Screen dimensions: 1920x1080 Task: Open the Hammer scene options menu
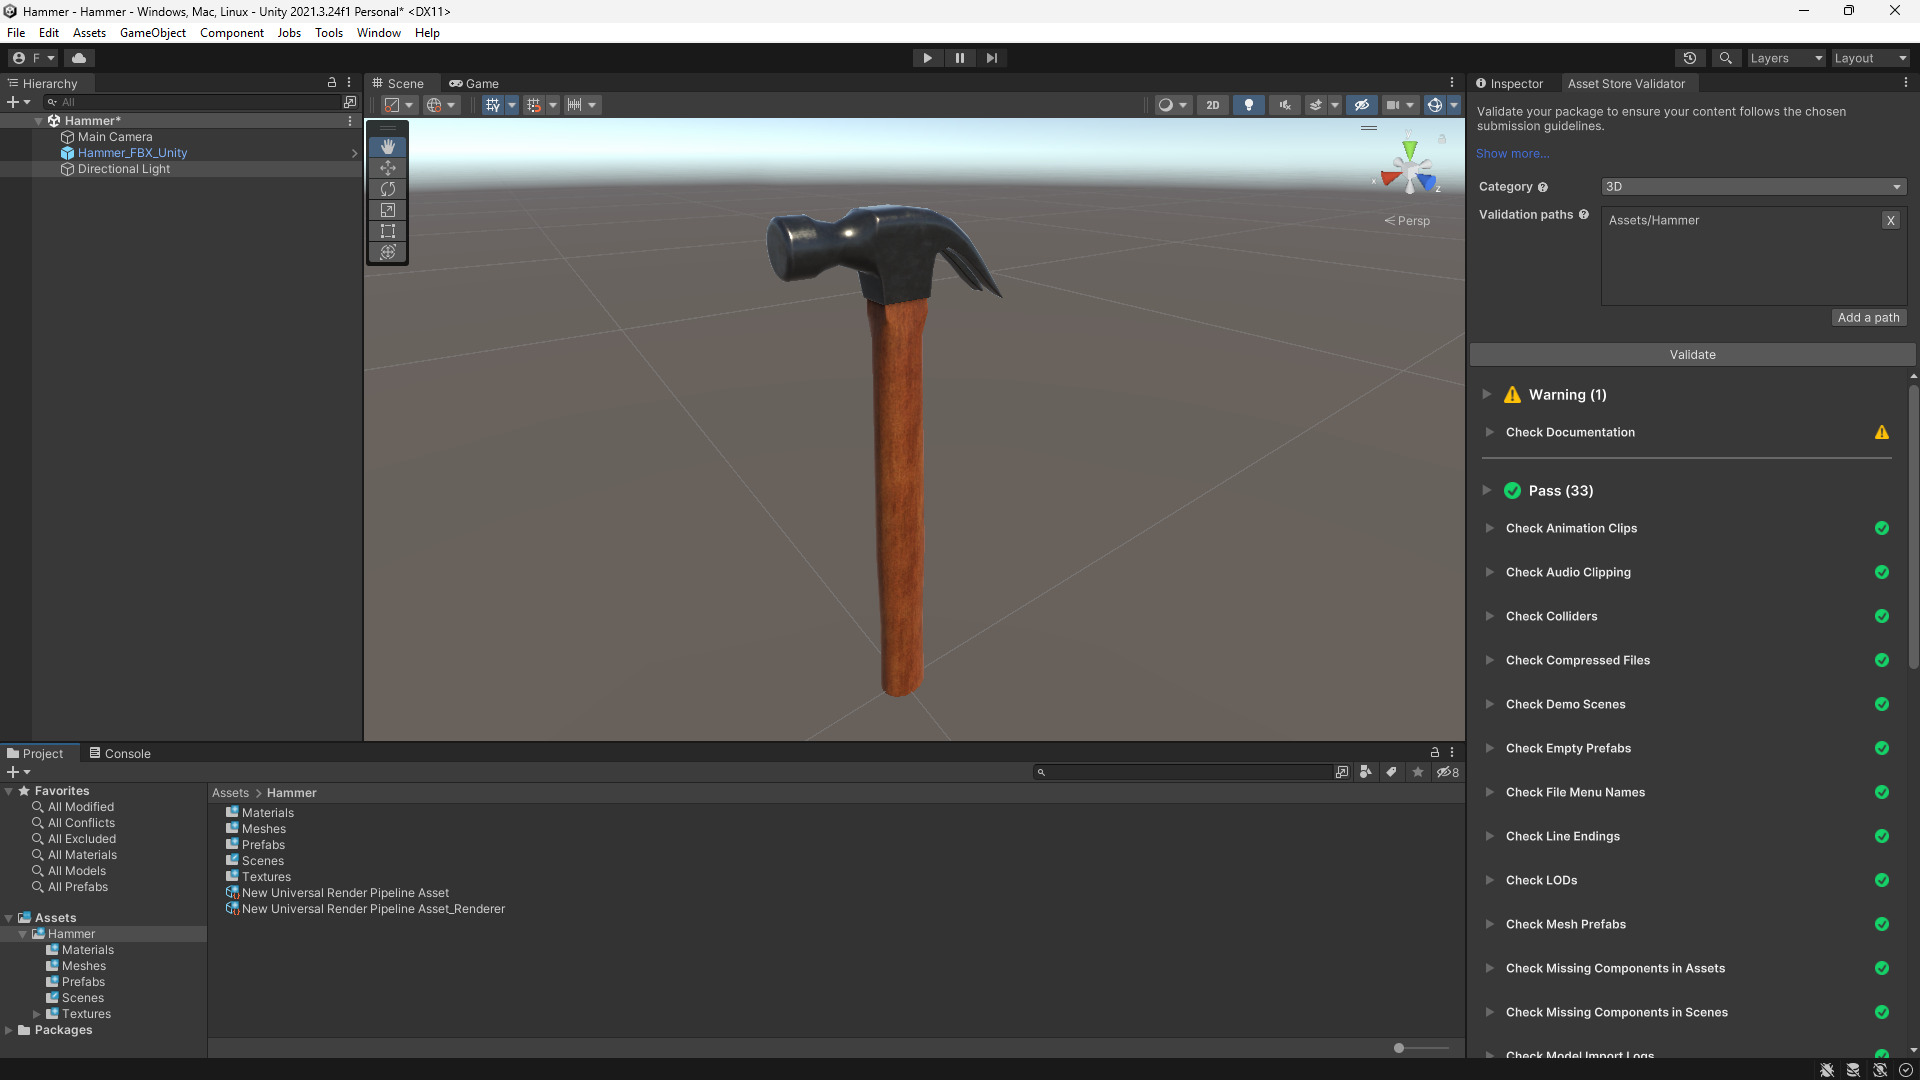(x=350, y=121)
